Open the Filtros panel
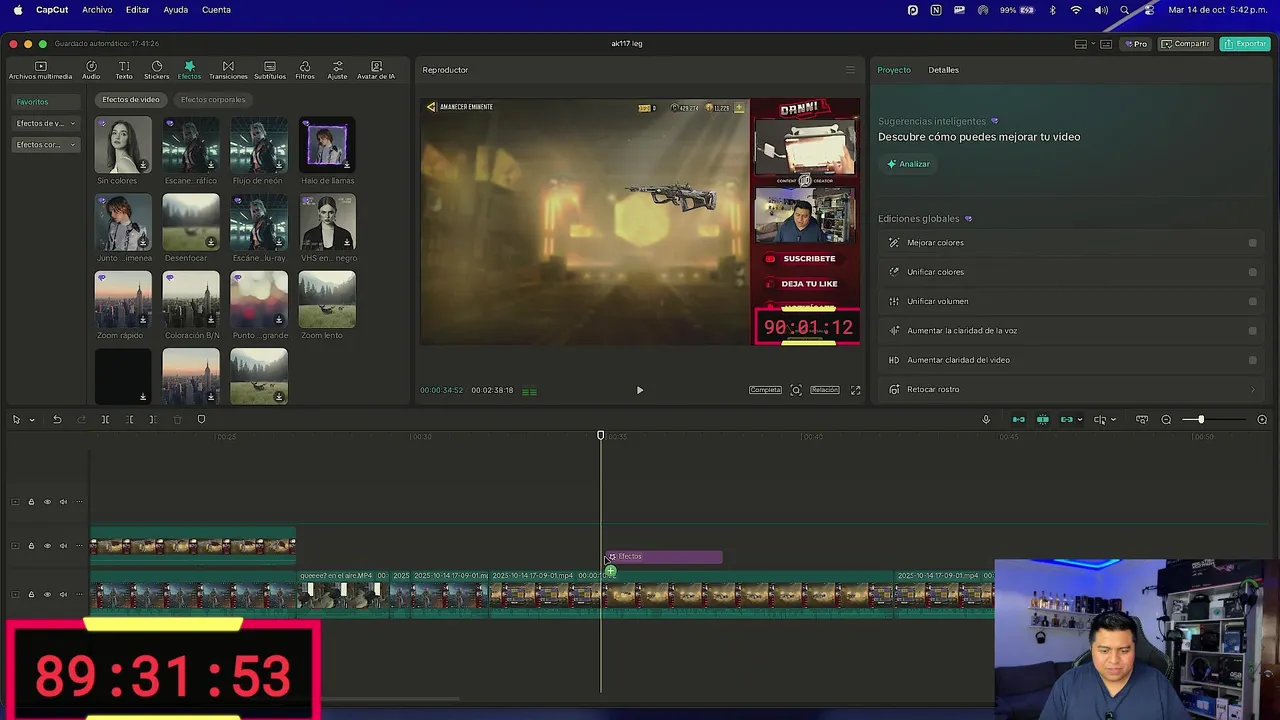 click(305, 70)
